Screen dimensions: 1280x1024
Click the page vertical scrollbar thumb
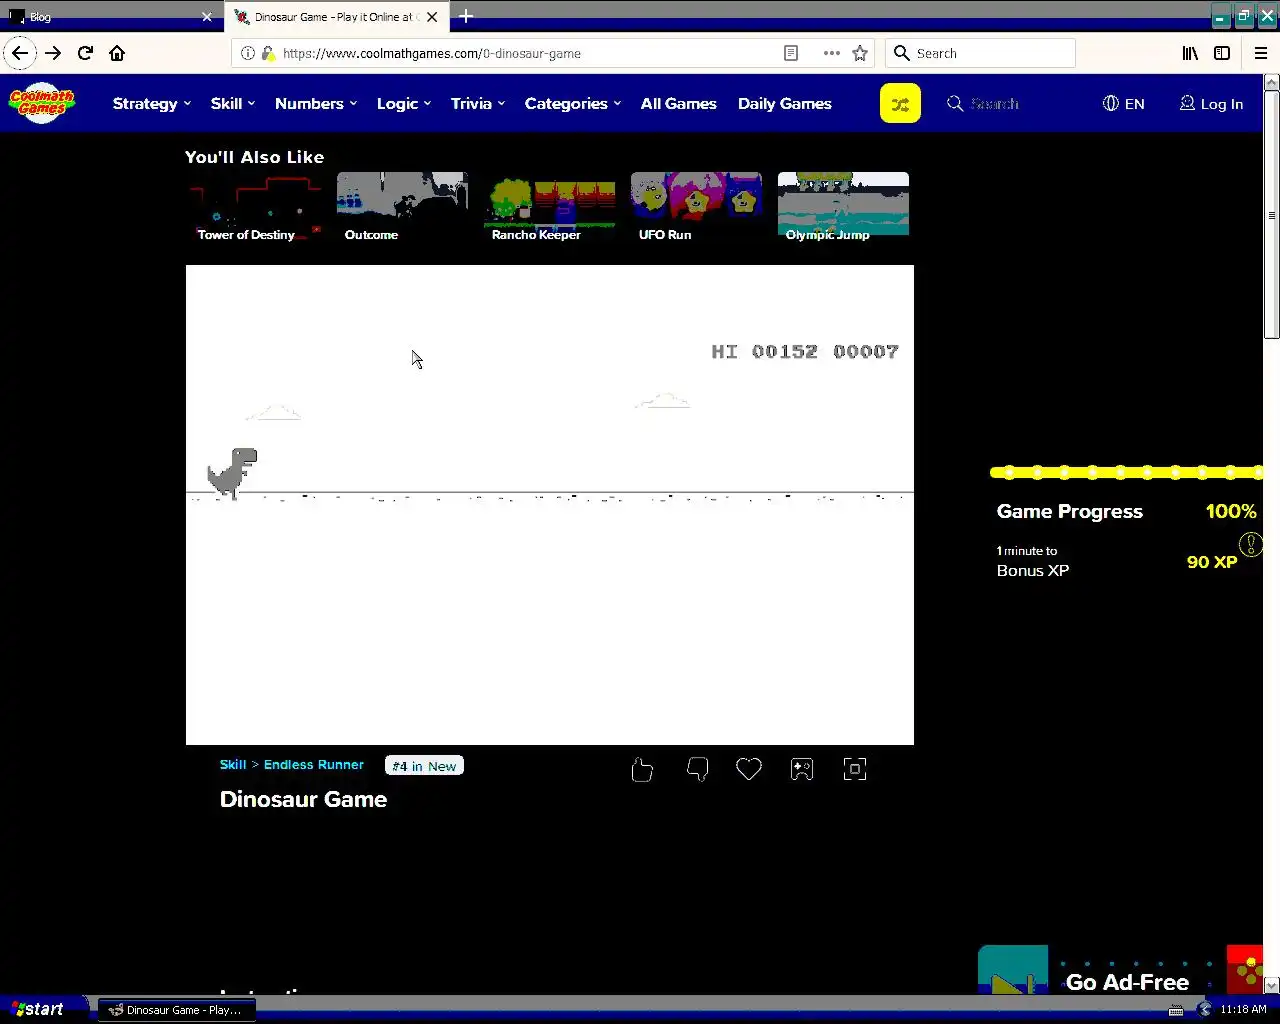click(x=1272, y=215)
